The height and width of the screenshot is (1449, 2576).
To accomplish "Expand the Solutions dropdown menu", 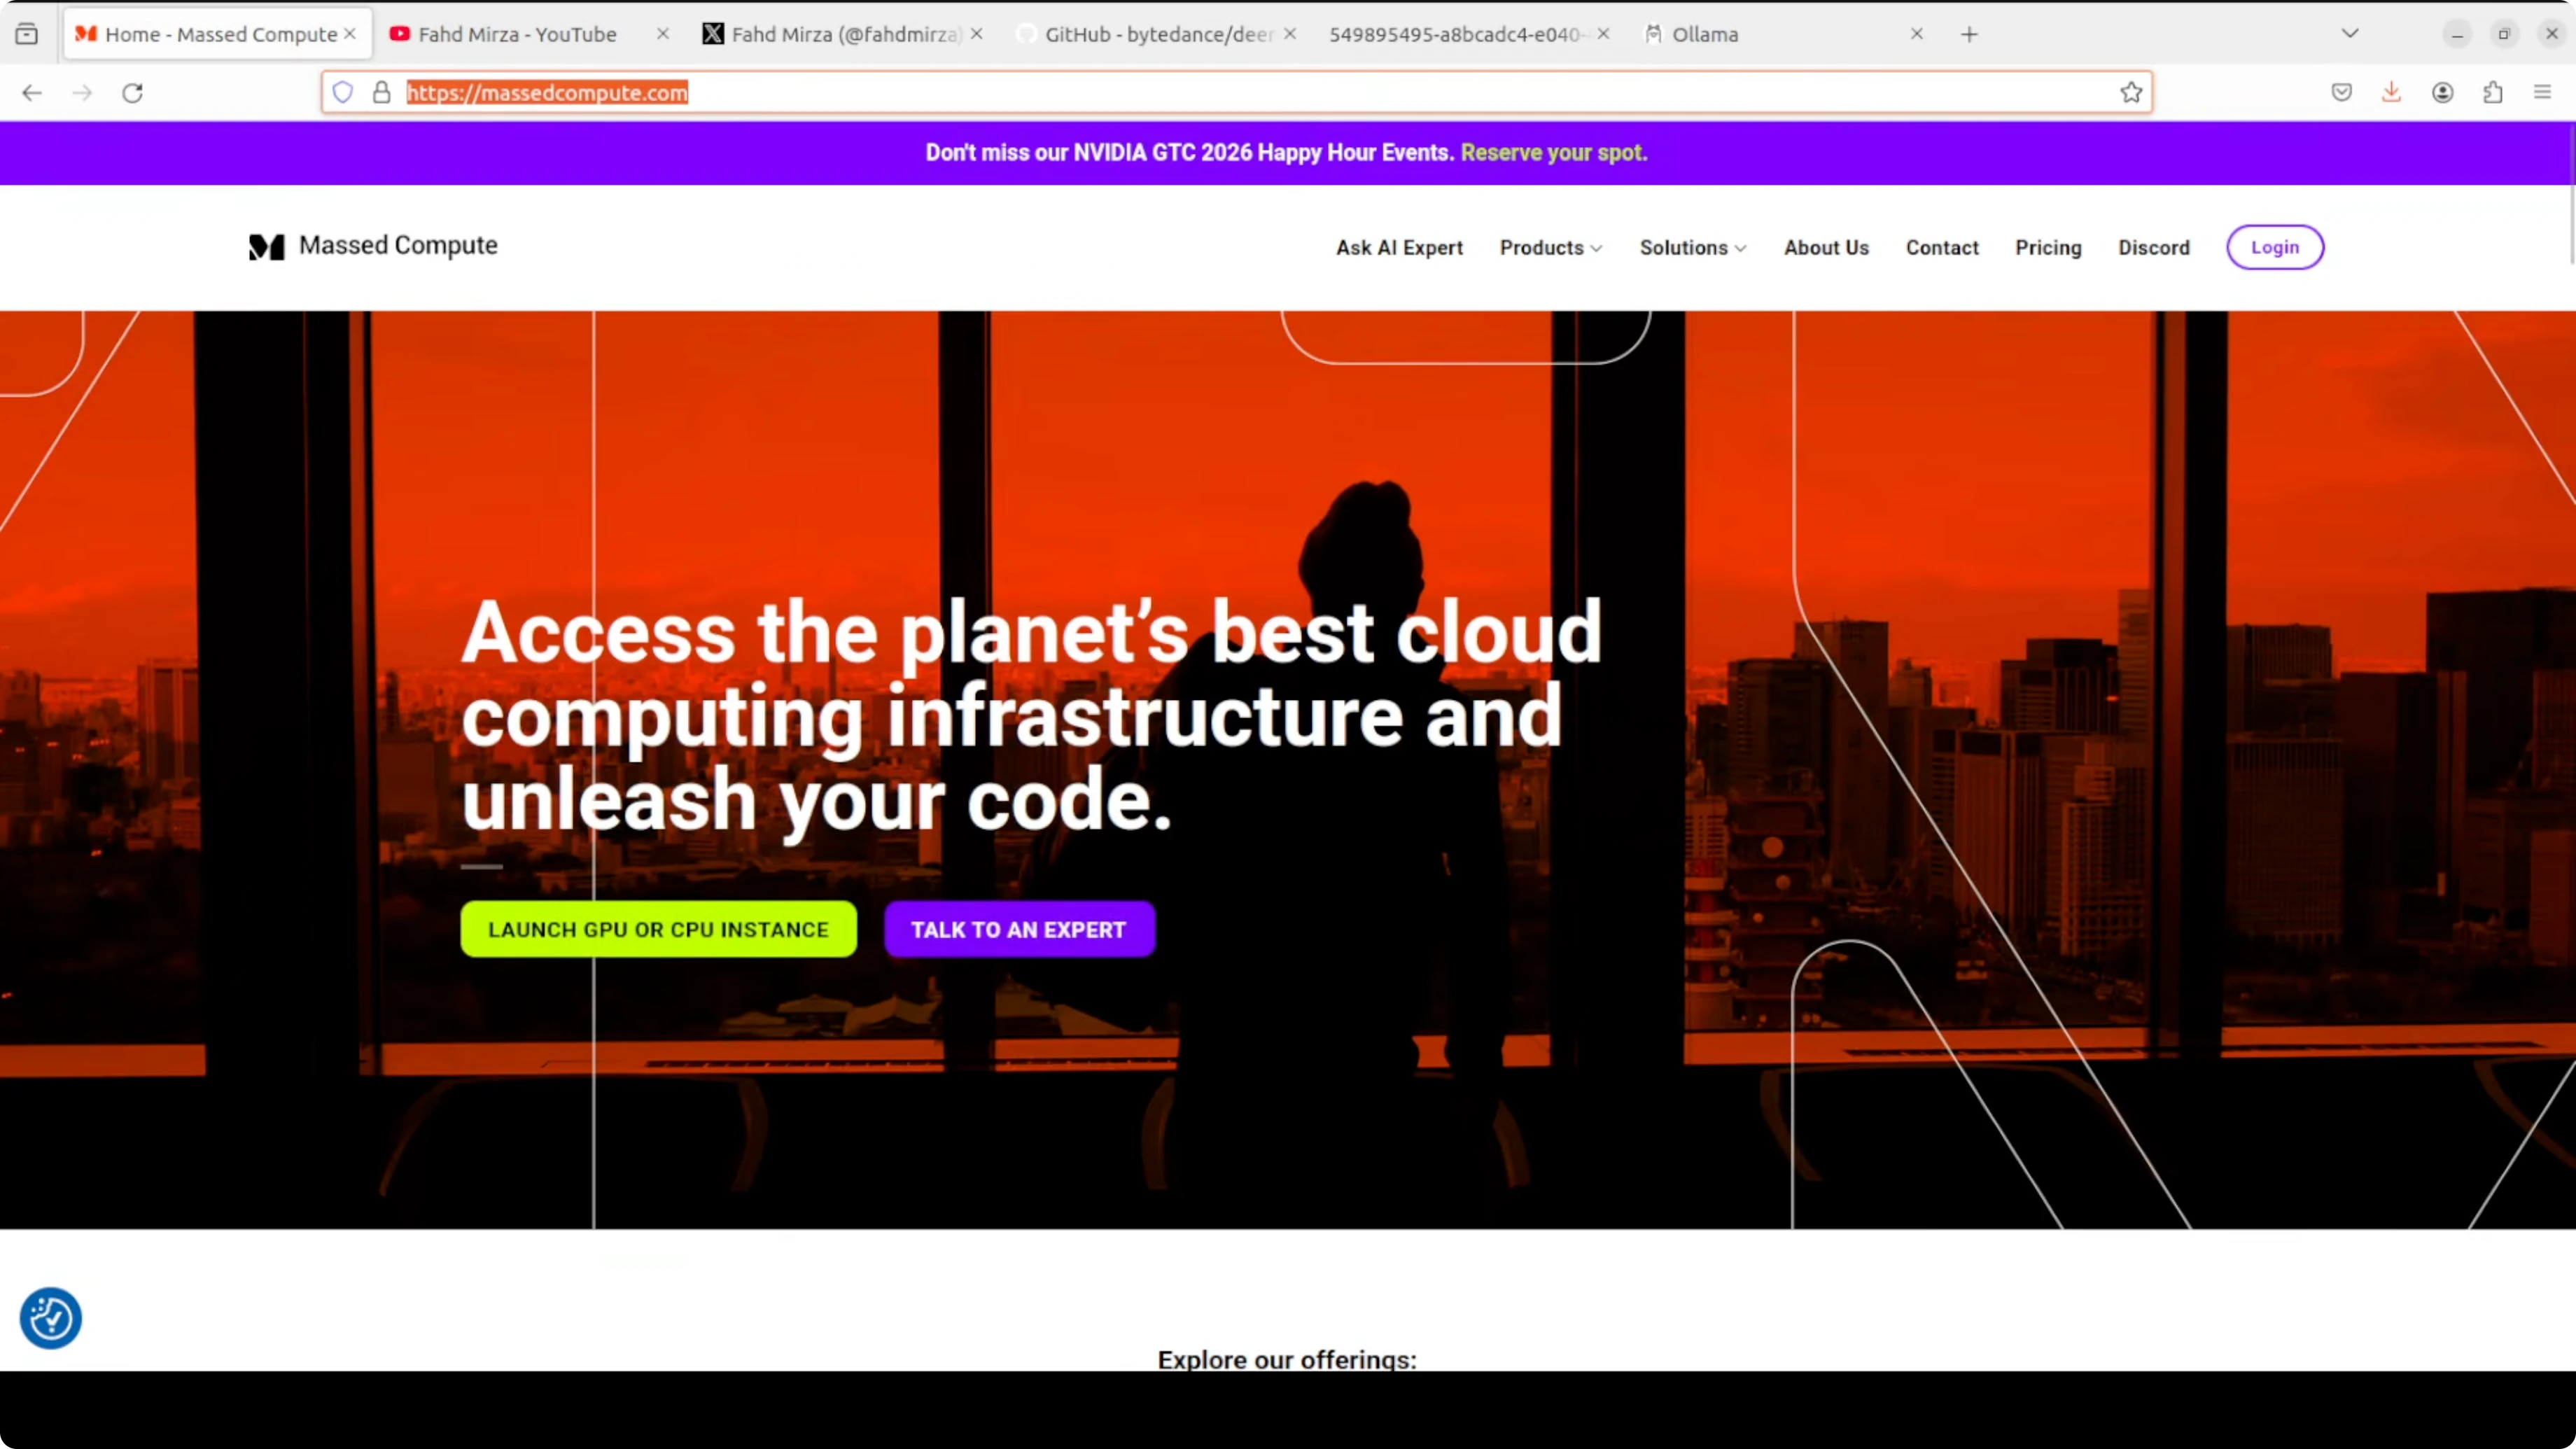I will click(1692, 248).
